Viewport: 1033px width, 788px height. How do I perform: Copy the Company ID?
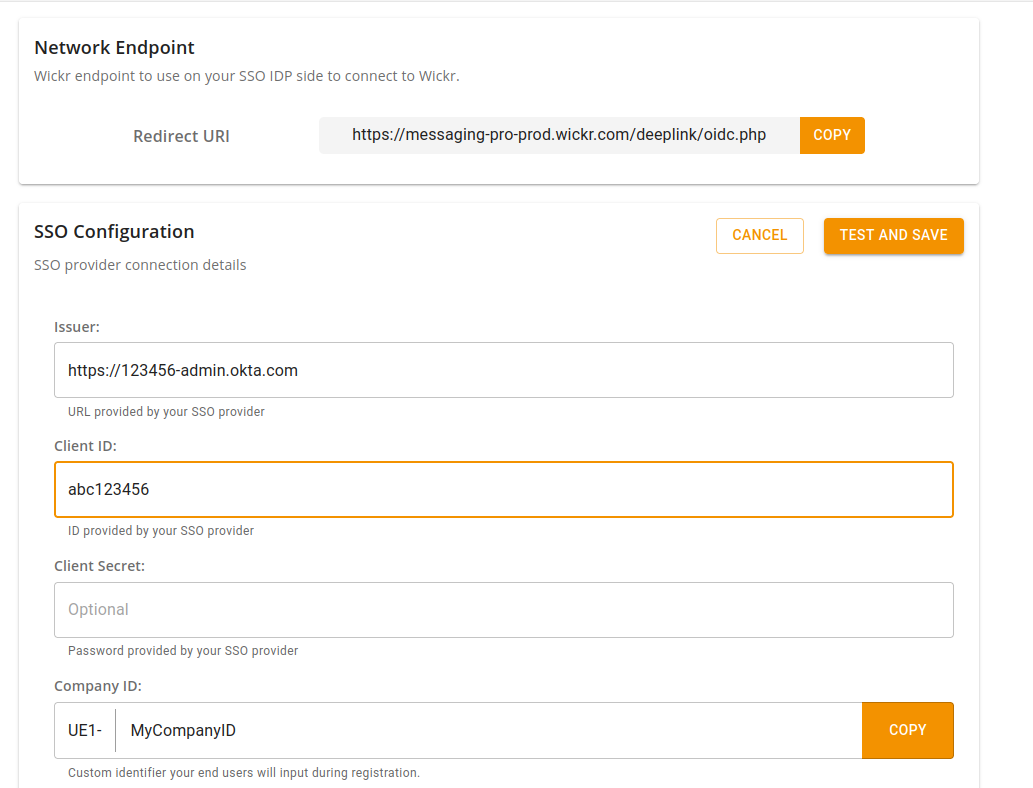(907, 730)
